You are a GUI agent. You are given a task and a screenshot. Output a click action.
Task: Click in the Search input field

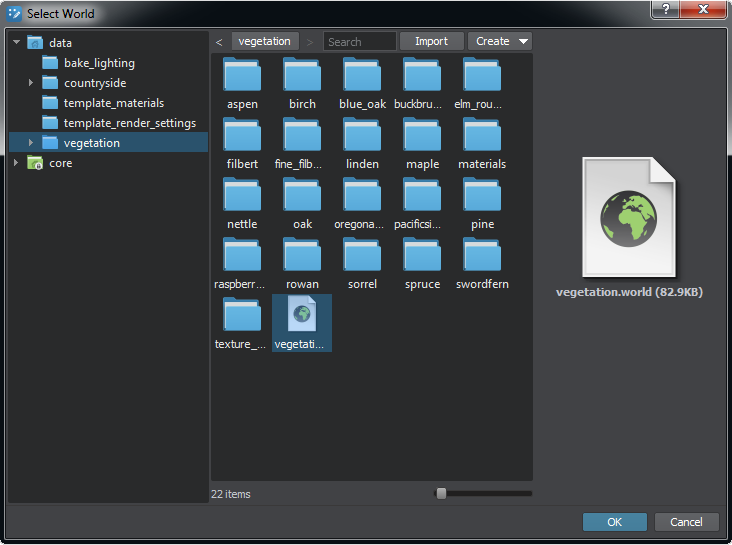click(x=360, y=42)
